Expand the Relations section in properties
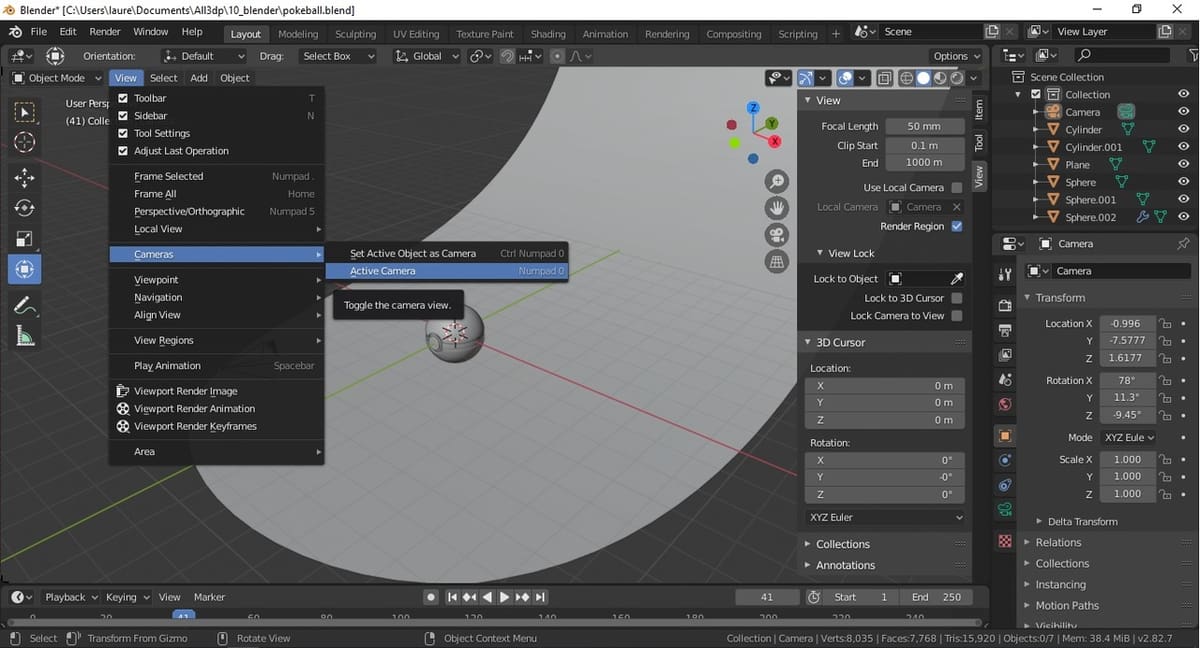This screenshot has width=1200, height=648. click(x=1058, y=542)
